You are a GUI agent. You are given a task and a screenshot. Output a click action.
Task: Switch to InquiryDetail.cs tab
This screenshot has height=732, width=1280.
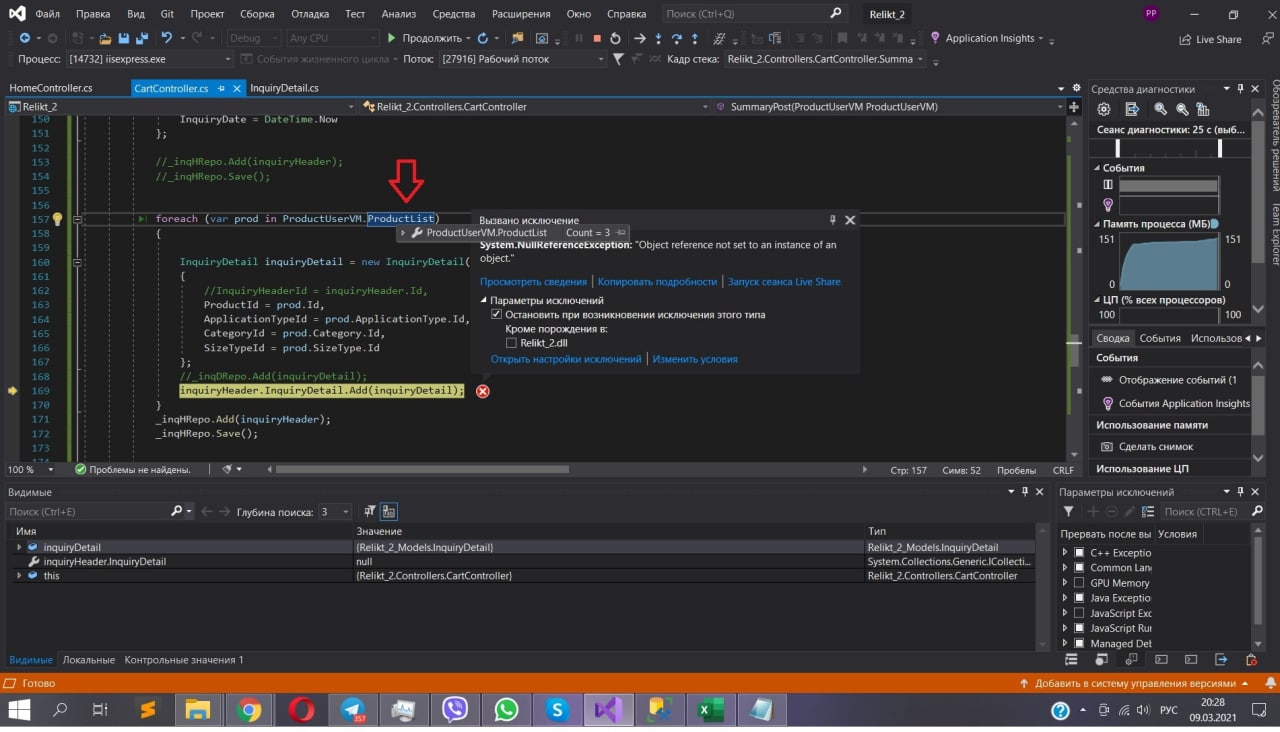[x=284, y=88]
